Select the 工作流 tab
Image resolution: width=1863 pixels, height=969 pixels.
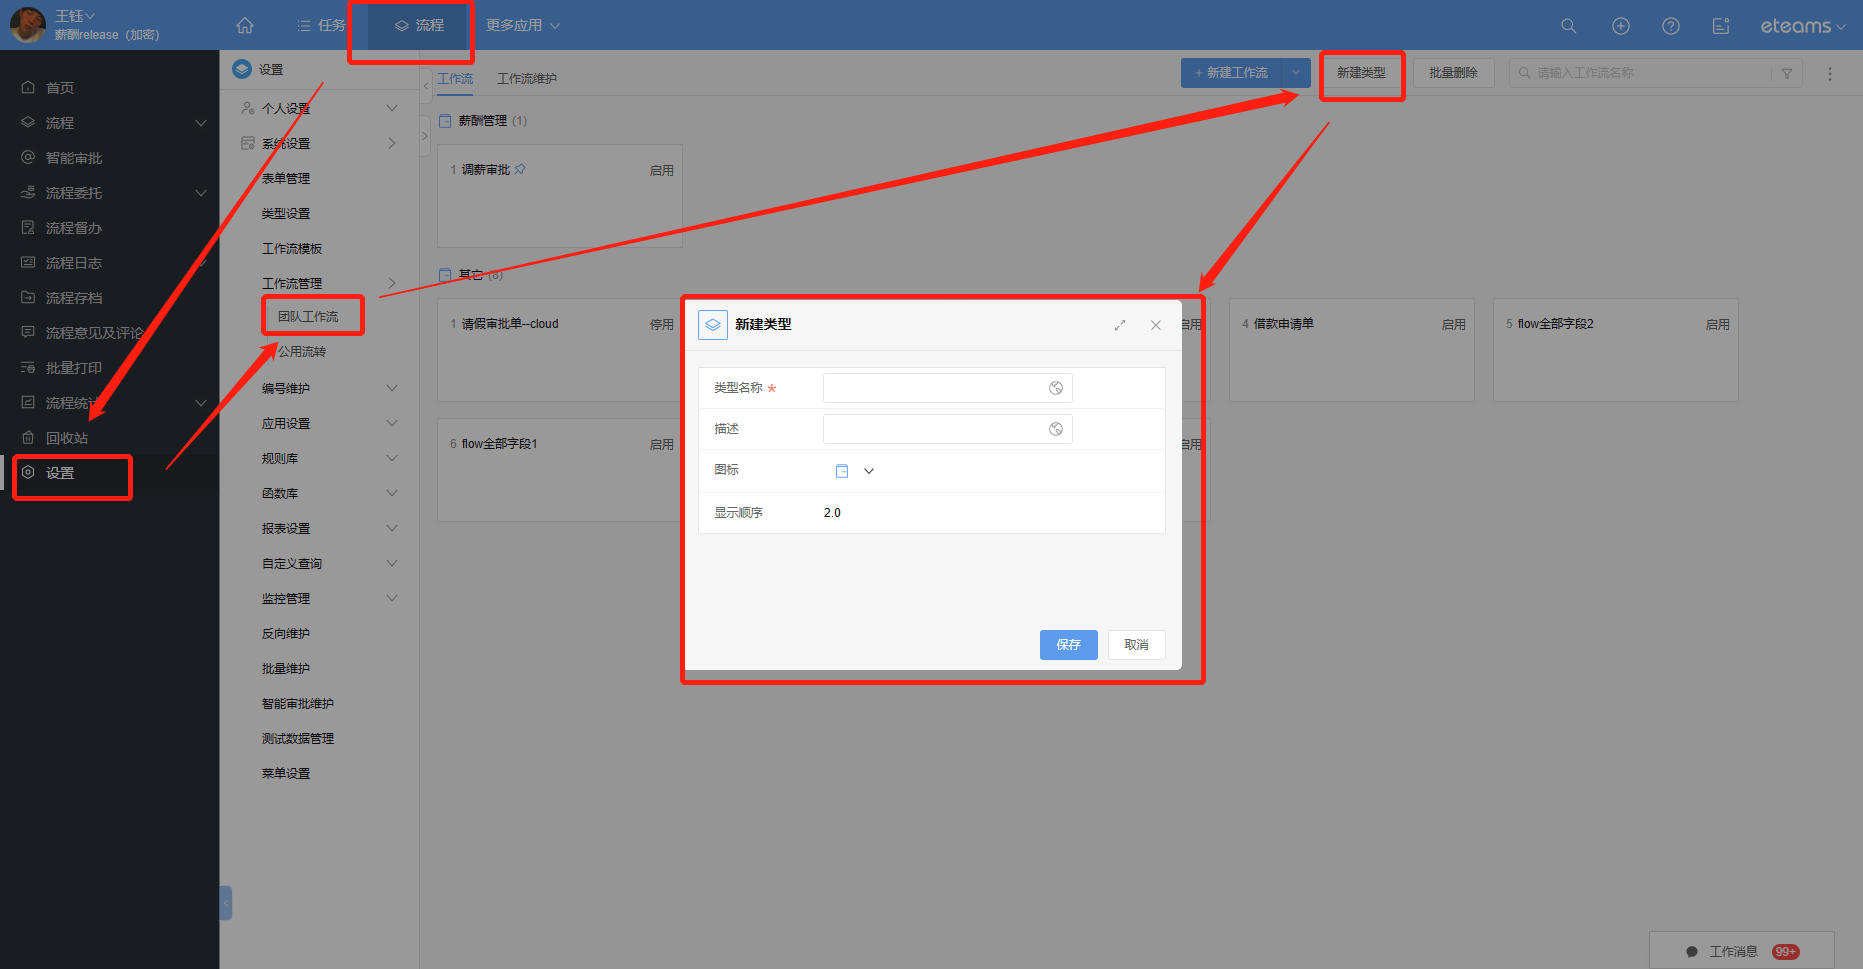click(x=455, y=78)
